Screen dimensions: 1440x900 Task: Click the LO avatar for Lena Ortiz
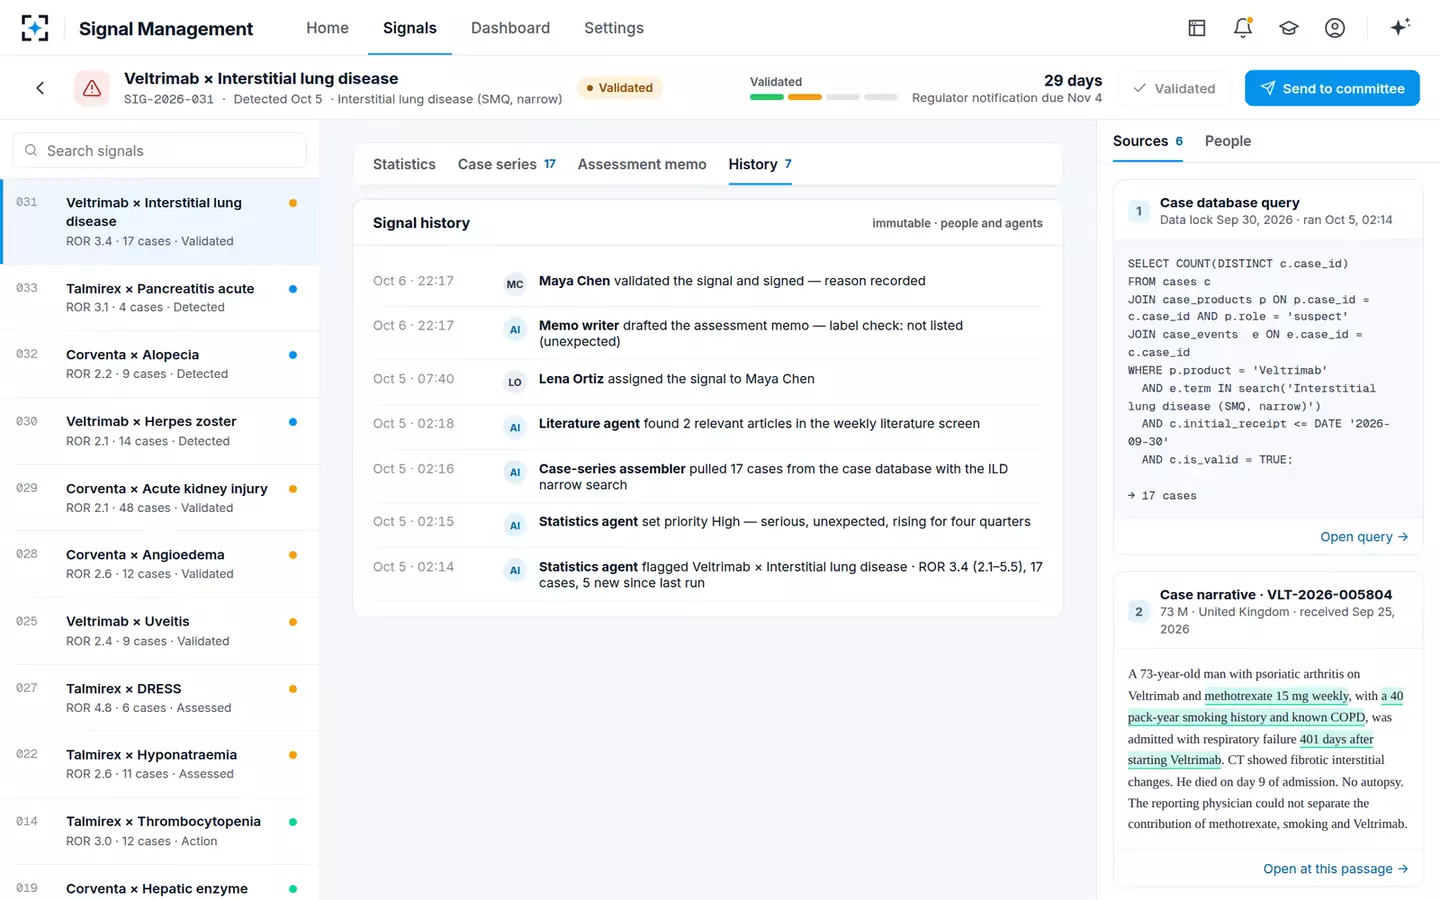(515, 382)
